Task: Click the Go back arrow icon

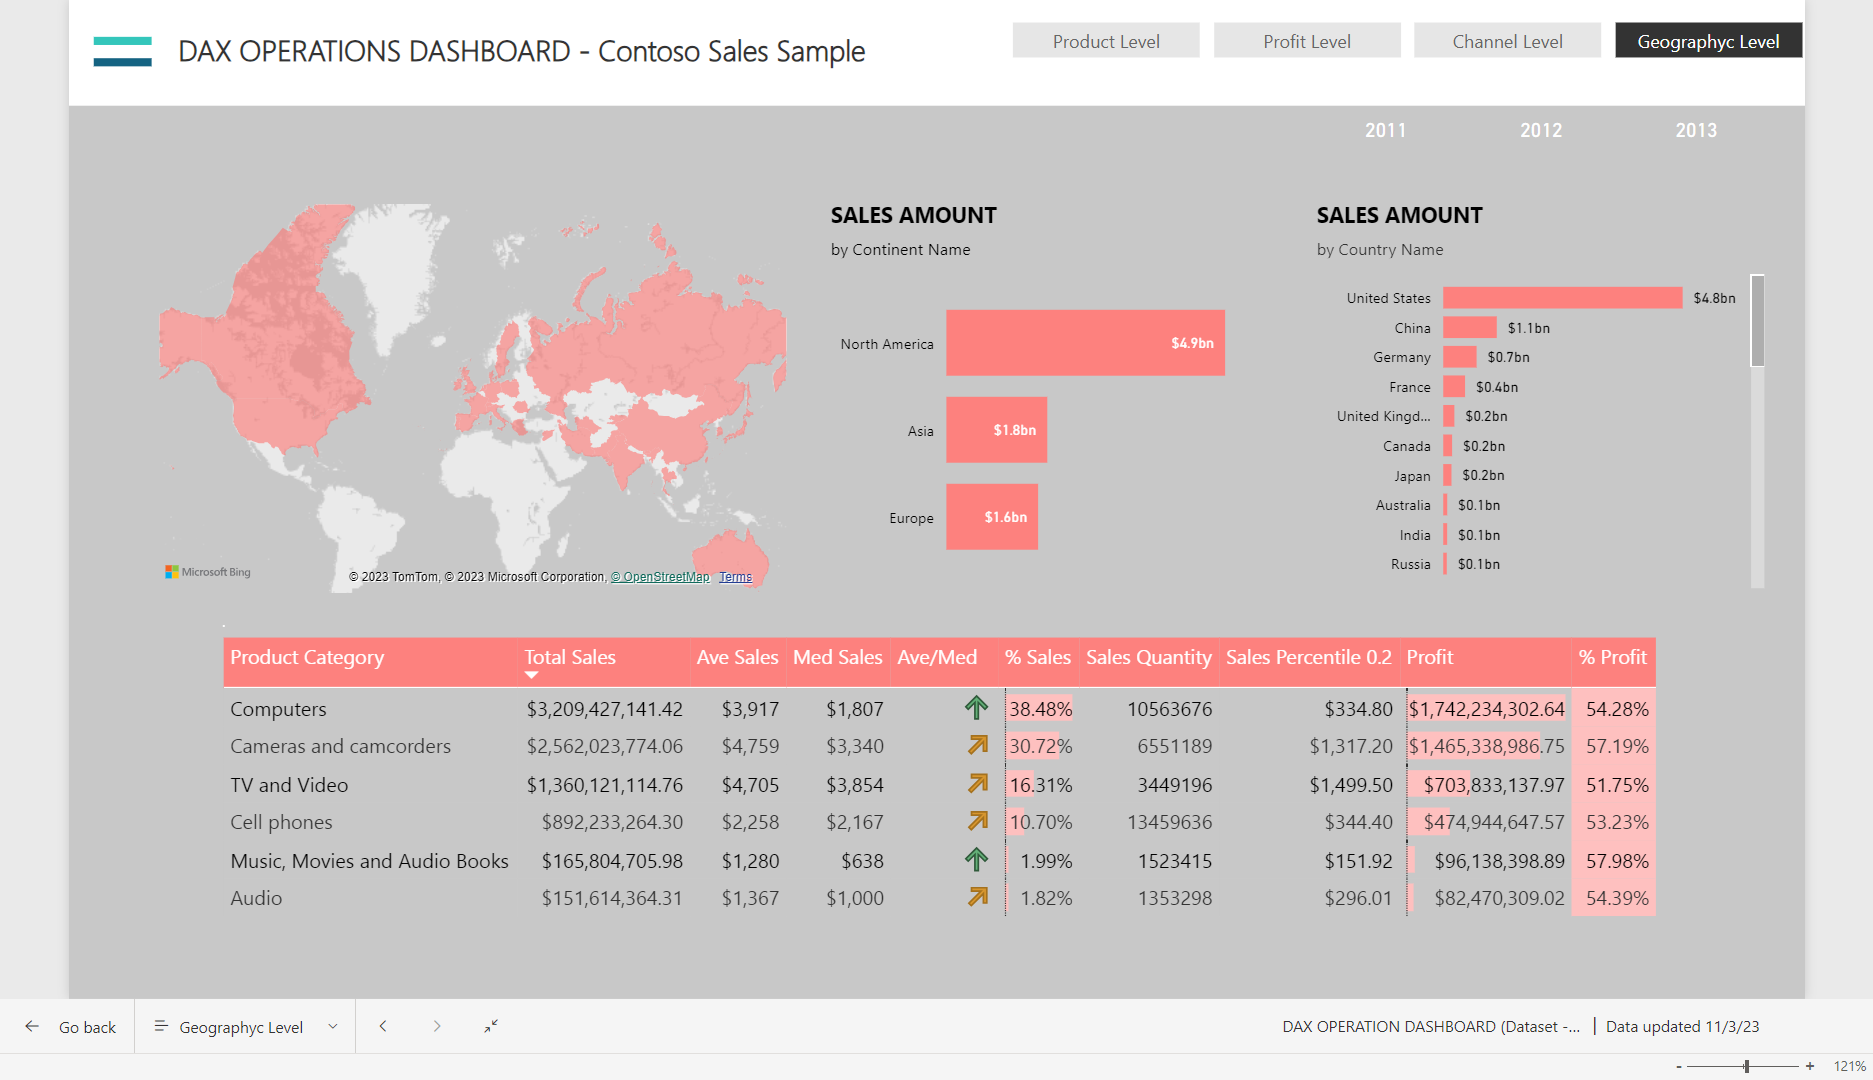Action: point(32,1026)
